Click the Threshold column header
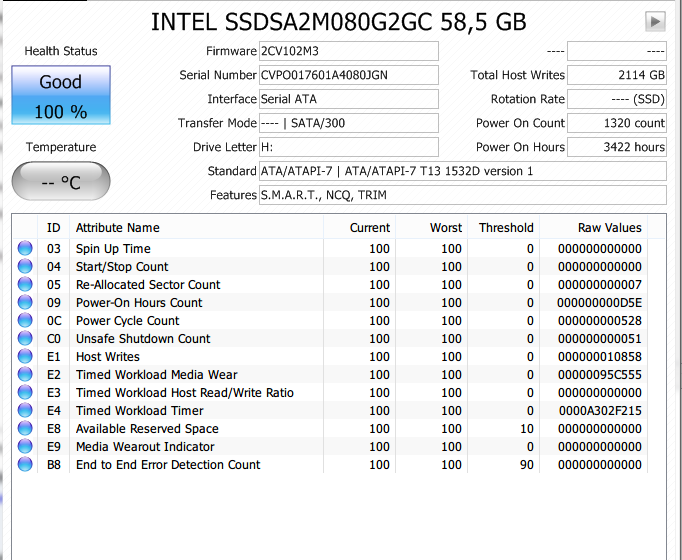Viewport: 682px width, 560px height. (506, 228)
